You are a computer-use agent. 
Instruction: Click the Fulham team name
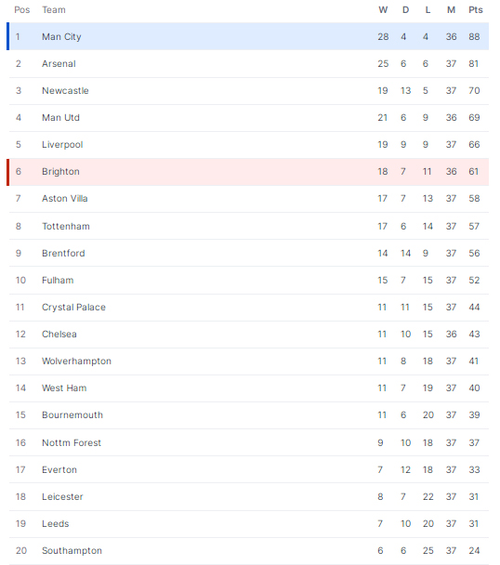(x=58, y=280)
